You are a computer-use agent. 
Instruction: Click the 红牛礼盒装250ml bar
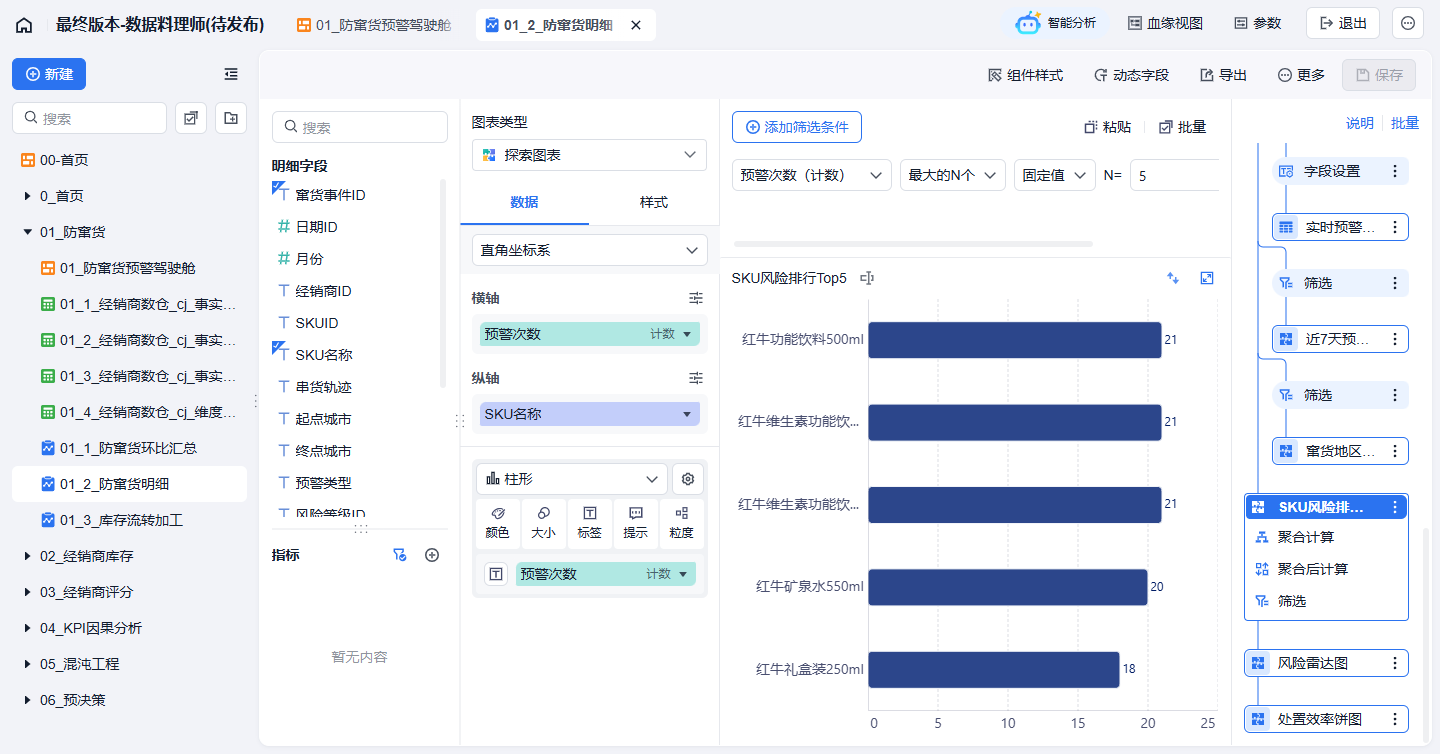tap(993, 669)
